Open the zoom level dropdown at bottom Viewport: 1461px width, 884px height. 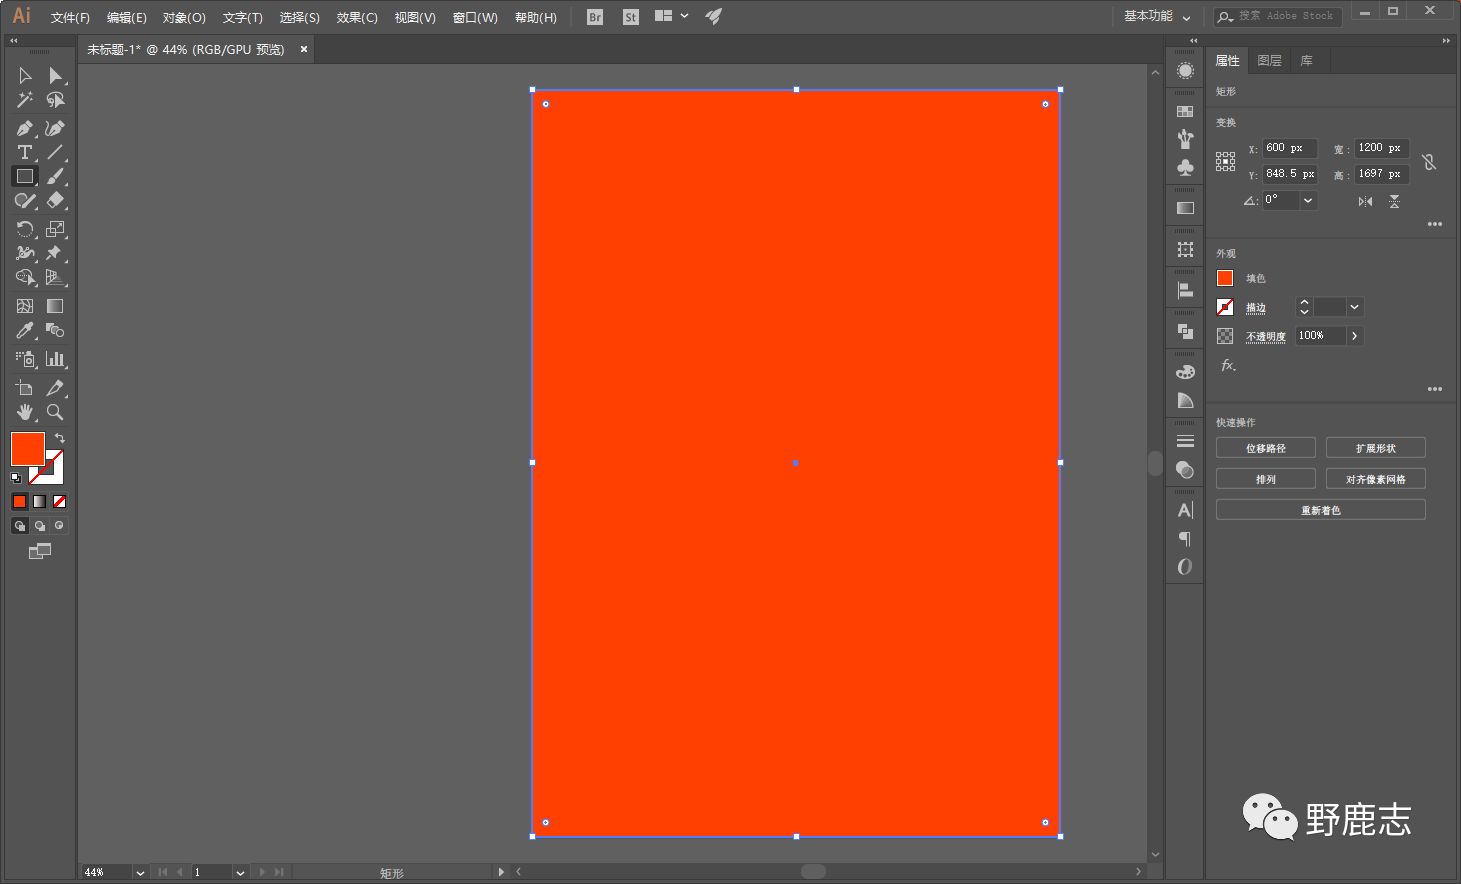tap(140, 872)
